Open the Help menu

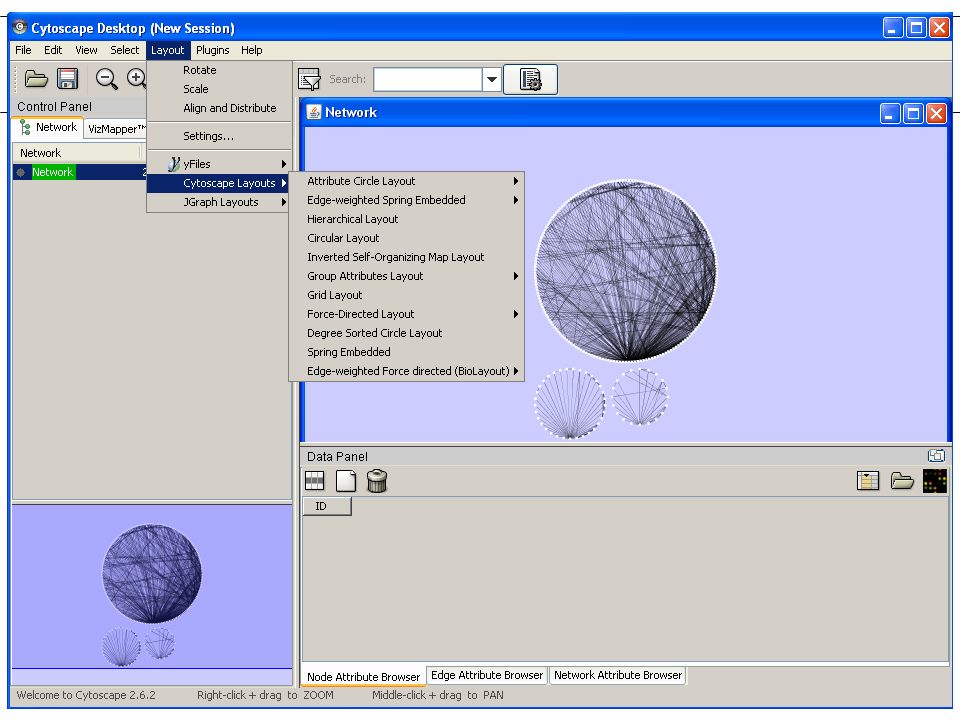tap(252, 50)
